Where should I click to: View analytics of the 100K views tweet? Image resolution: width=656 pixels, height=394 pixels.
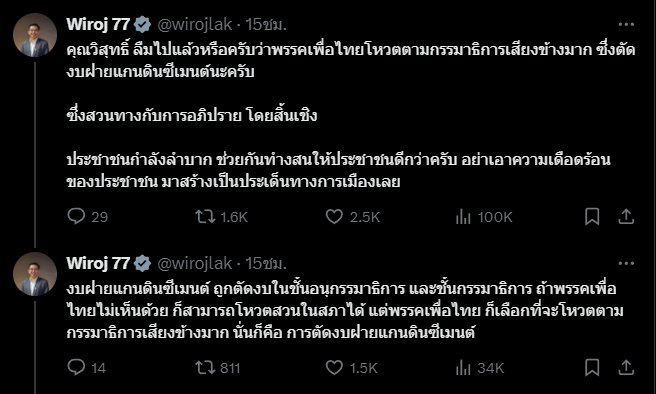[484, 217]
